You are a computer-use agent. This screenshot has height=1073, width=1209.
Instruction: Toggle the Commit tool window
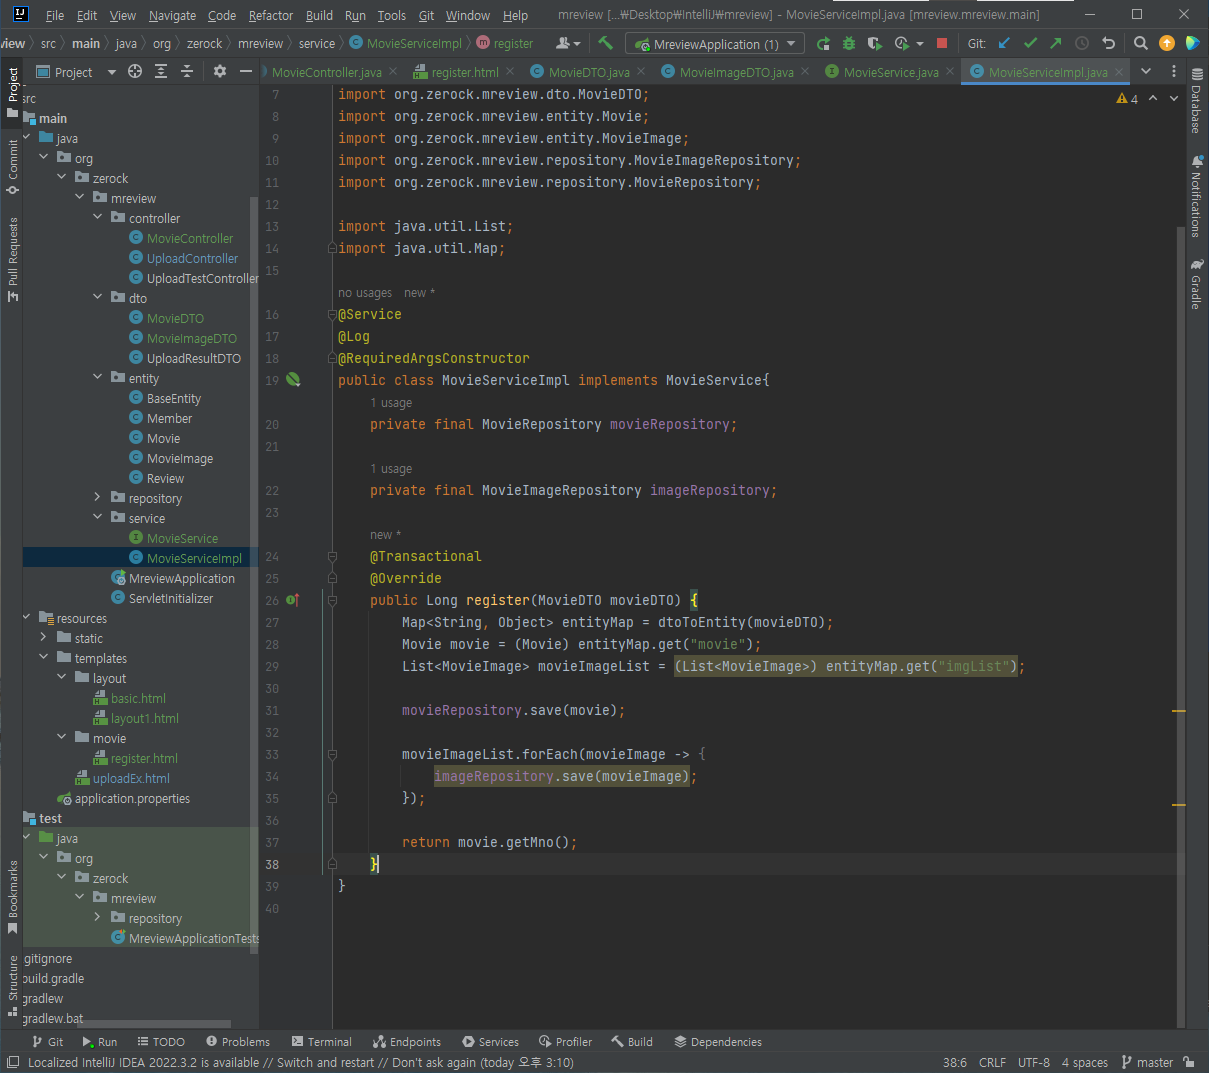pyautogui.click(x=12, y=166)
